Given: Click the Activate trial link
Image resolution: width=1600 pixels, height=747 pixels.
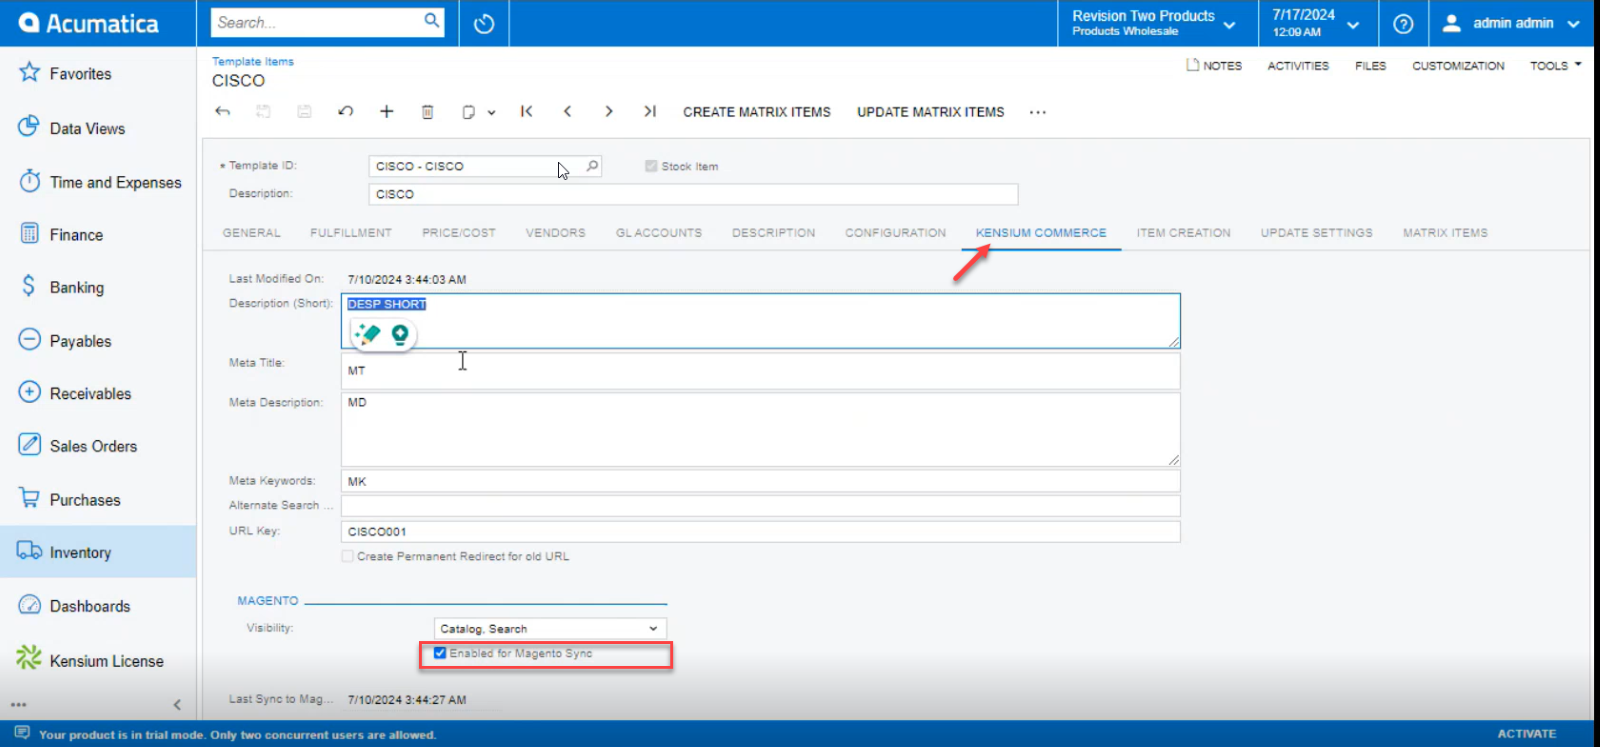Looking at the screenshot, I should pyautogui.click(x=1526, y=734).
